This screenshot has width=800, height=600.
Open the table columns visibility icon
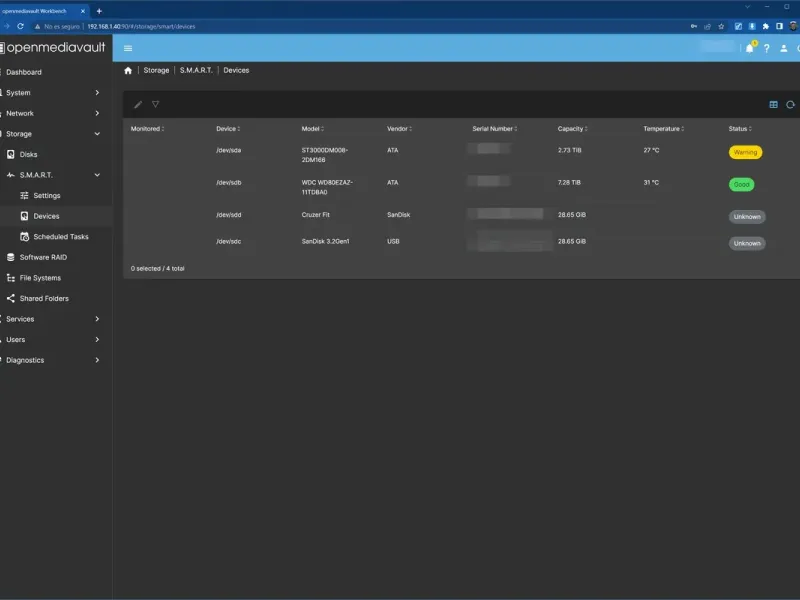pos(773,104)
